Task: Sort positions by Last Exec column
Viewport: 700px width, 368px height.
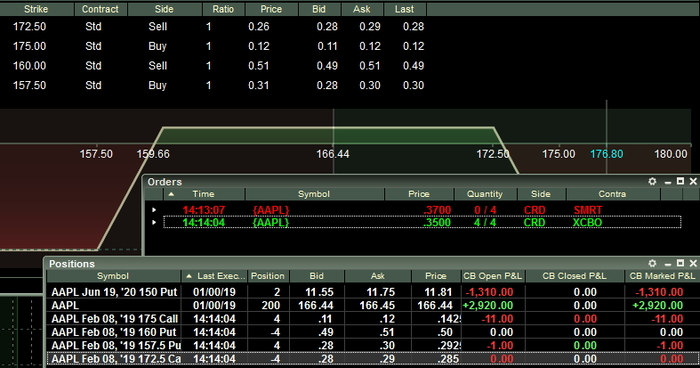Action: [215, 276]
